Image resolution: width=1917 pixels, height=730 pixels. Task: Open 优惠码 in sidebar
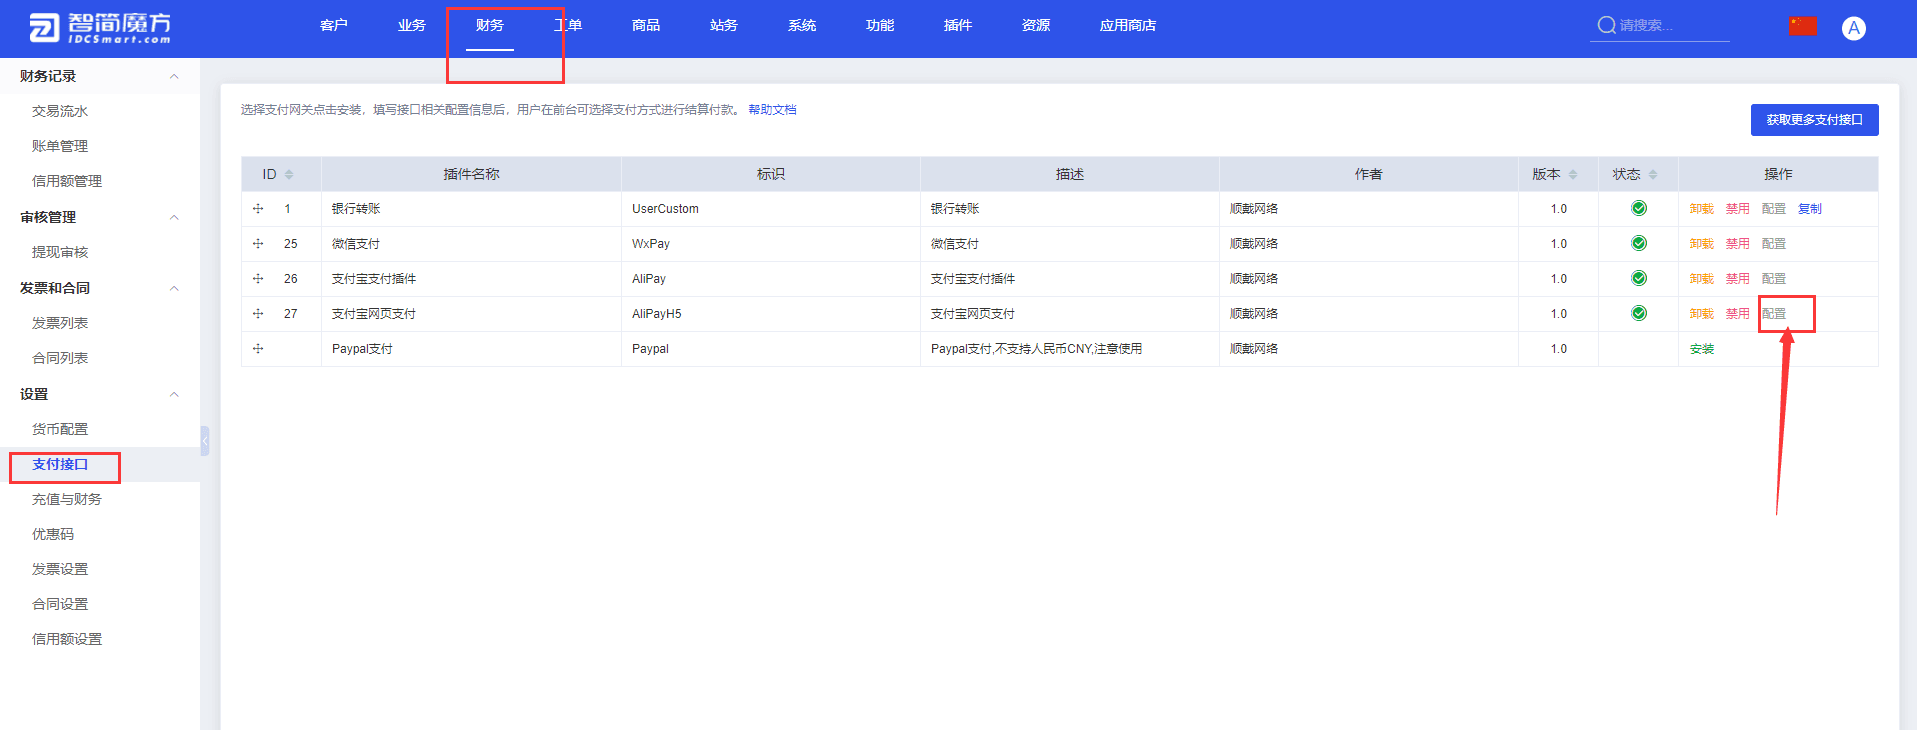coord(53,534)
